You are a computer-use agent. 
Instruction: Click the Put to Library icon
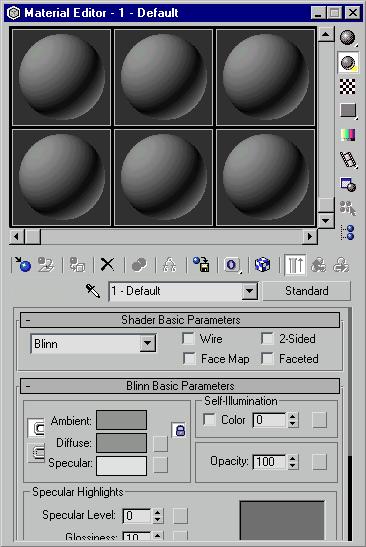202,264
